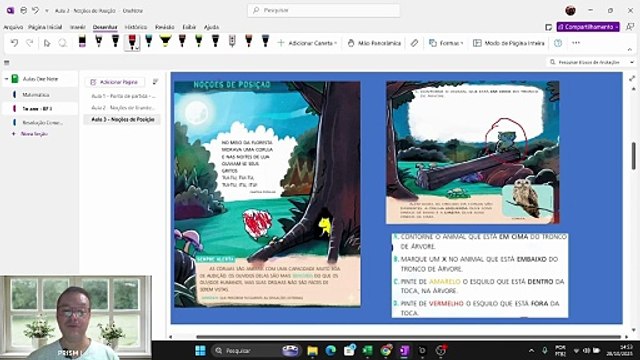The width and height of the screenshot is (640, 360).
Task: Select the Noções de Posição forest image
Action: [267, 194]
